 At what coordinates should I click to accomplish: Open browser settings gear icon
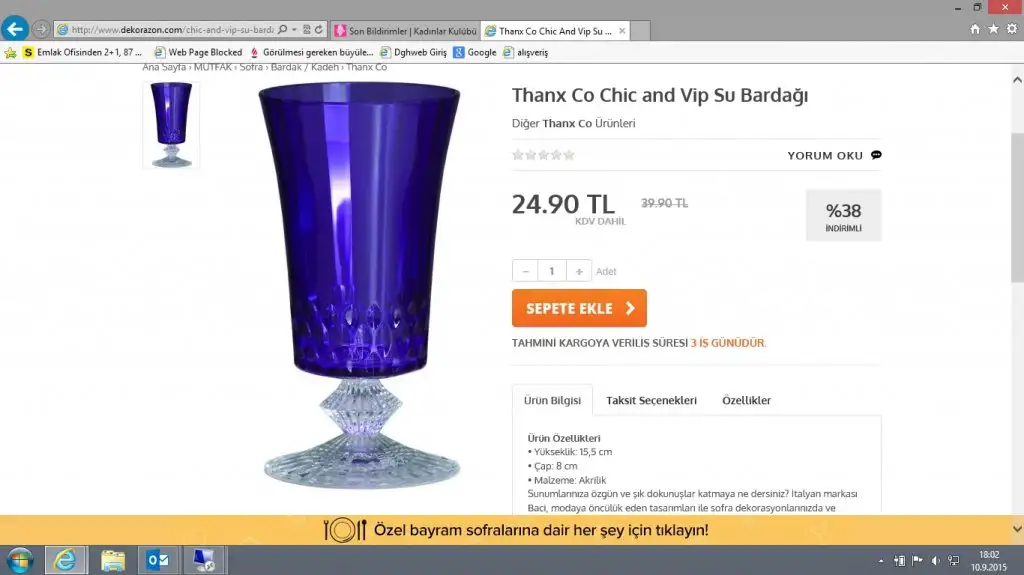pos(1012,29)
